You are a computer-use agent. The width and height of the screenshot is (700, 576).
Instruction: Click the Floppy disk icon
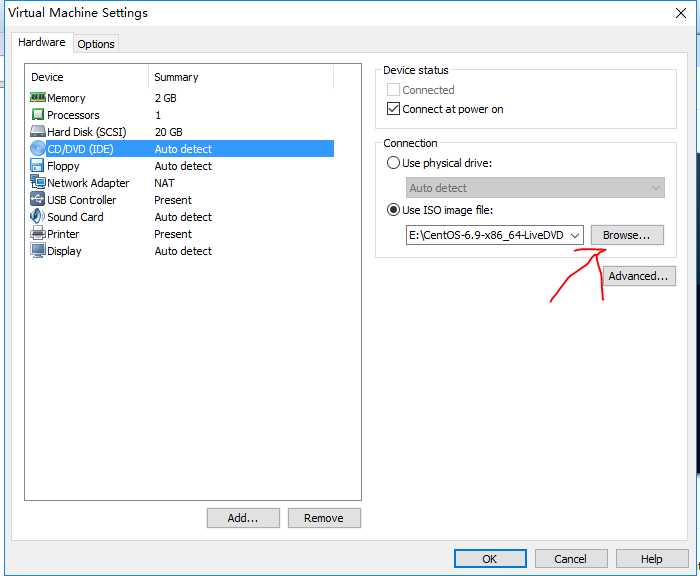click(x=37, y=166)
